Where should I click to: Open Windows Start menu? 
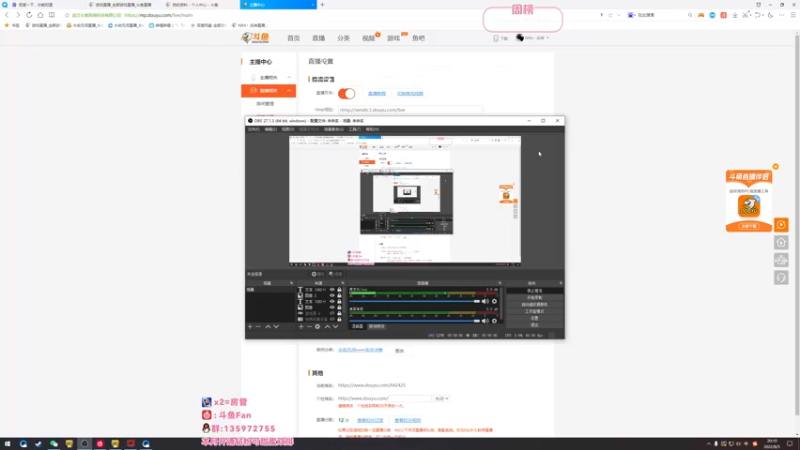click(x=7, y=444)
